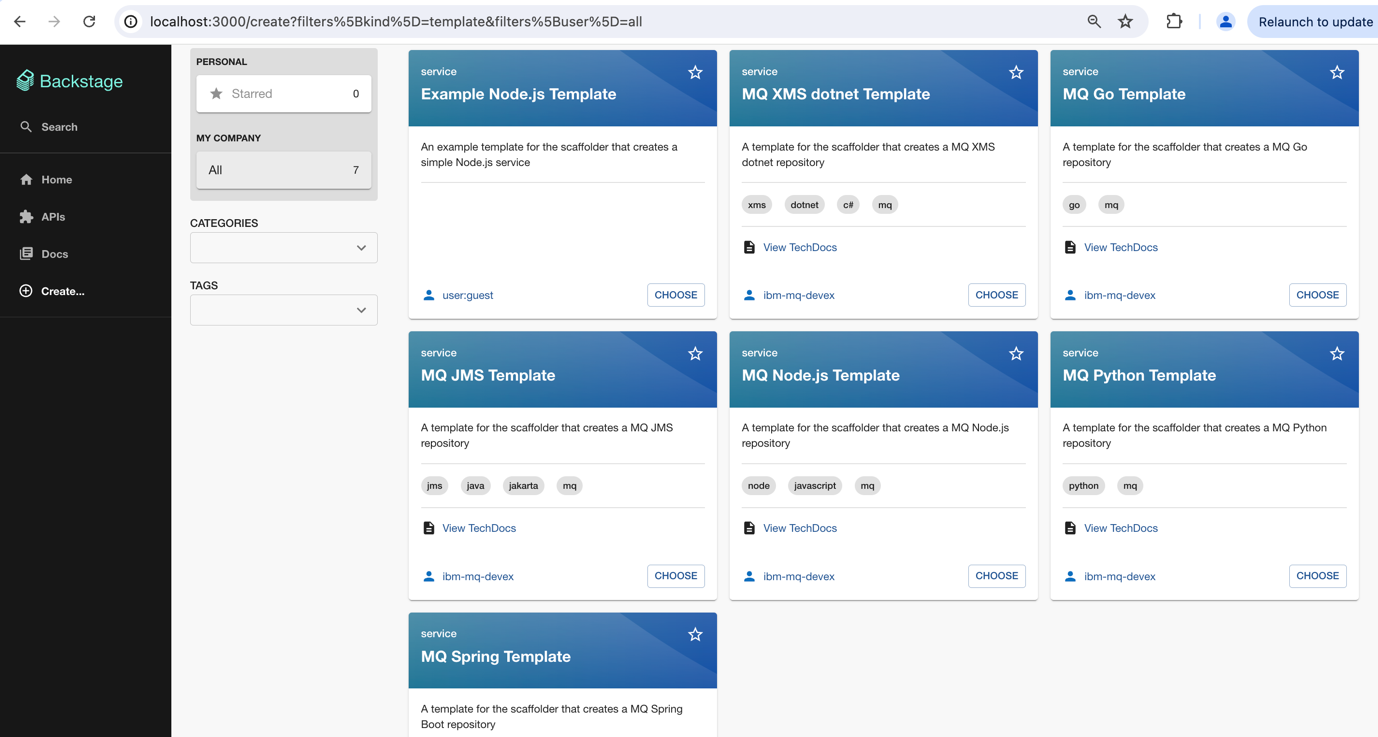Open the MQ Spring Template title
Image resolution: width=1378 pixels, height=737 pixels.
coord(496,657)
